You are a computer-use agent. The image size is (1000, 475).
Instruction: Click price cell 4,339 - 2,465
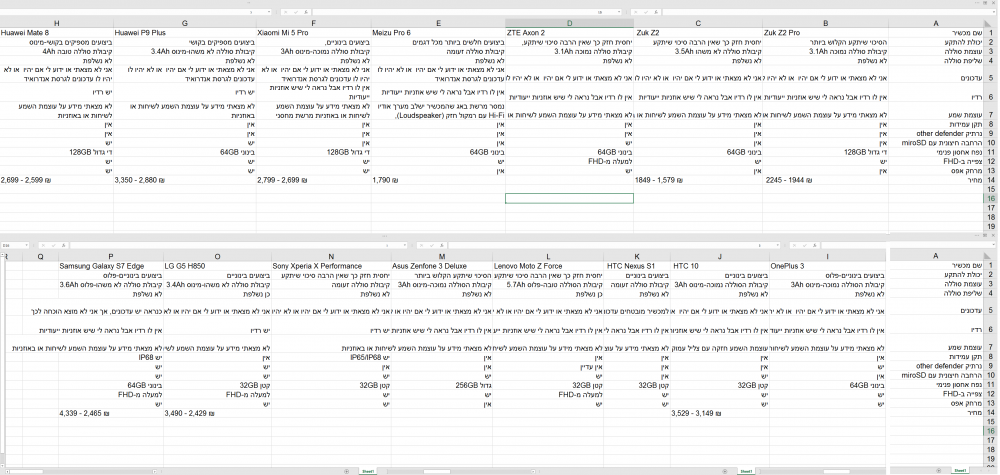[x=111, y=414]
